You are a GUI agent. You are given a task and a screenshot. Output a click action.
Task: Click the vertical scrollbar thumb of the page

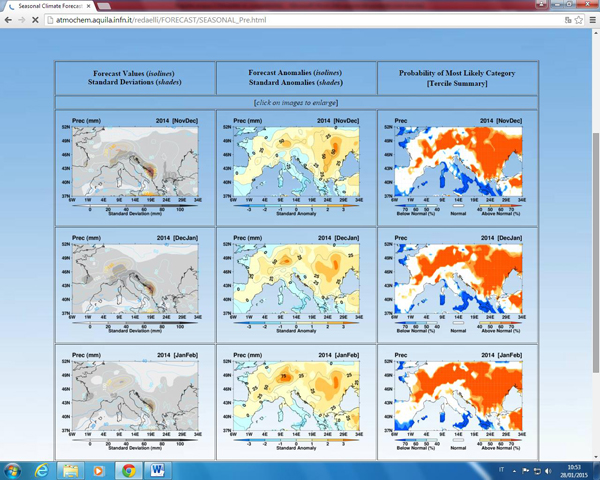coord(596,252)
